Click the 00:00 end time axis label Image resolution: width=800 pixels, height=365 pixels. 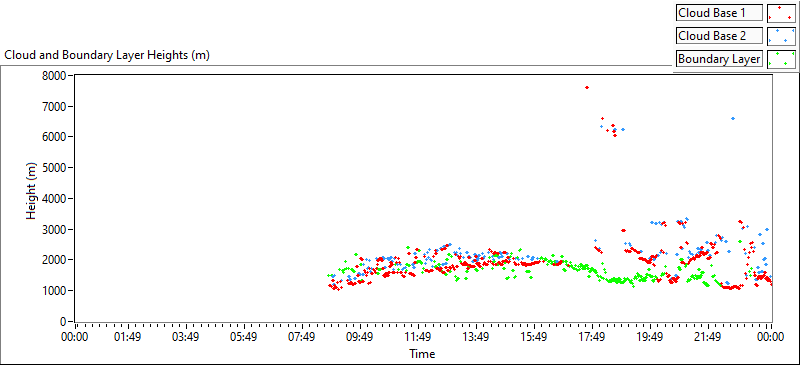[771, 337]
